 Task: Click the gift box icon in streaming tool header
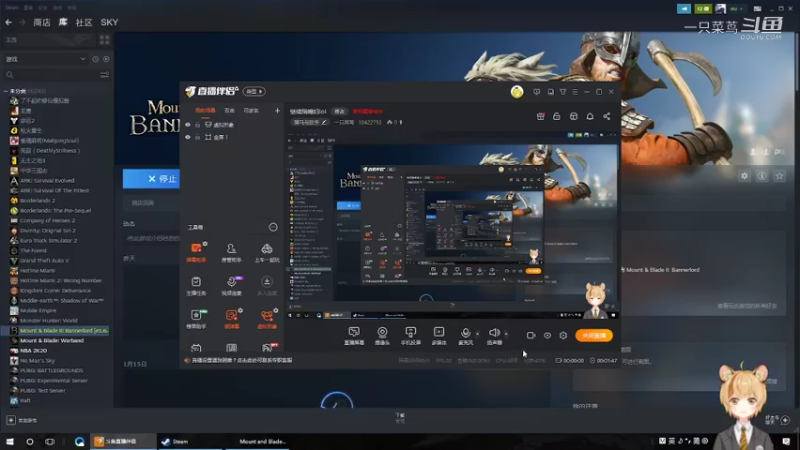[x=540, y=116]
